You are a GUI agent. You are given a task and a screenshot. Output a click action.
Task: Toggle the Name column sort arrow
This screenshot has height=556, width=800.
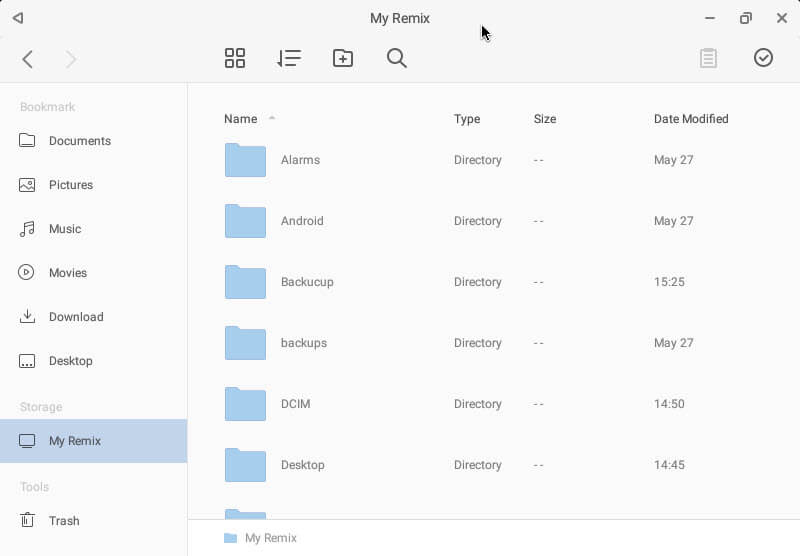[272, 118]
